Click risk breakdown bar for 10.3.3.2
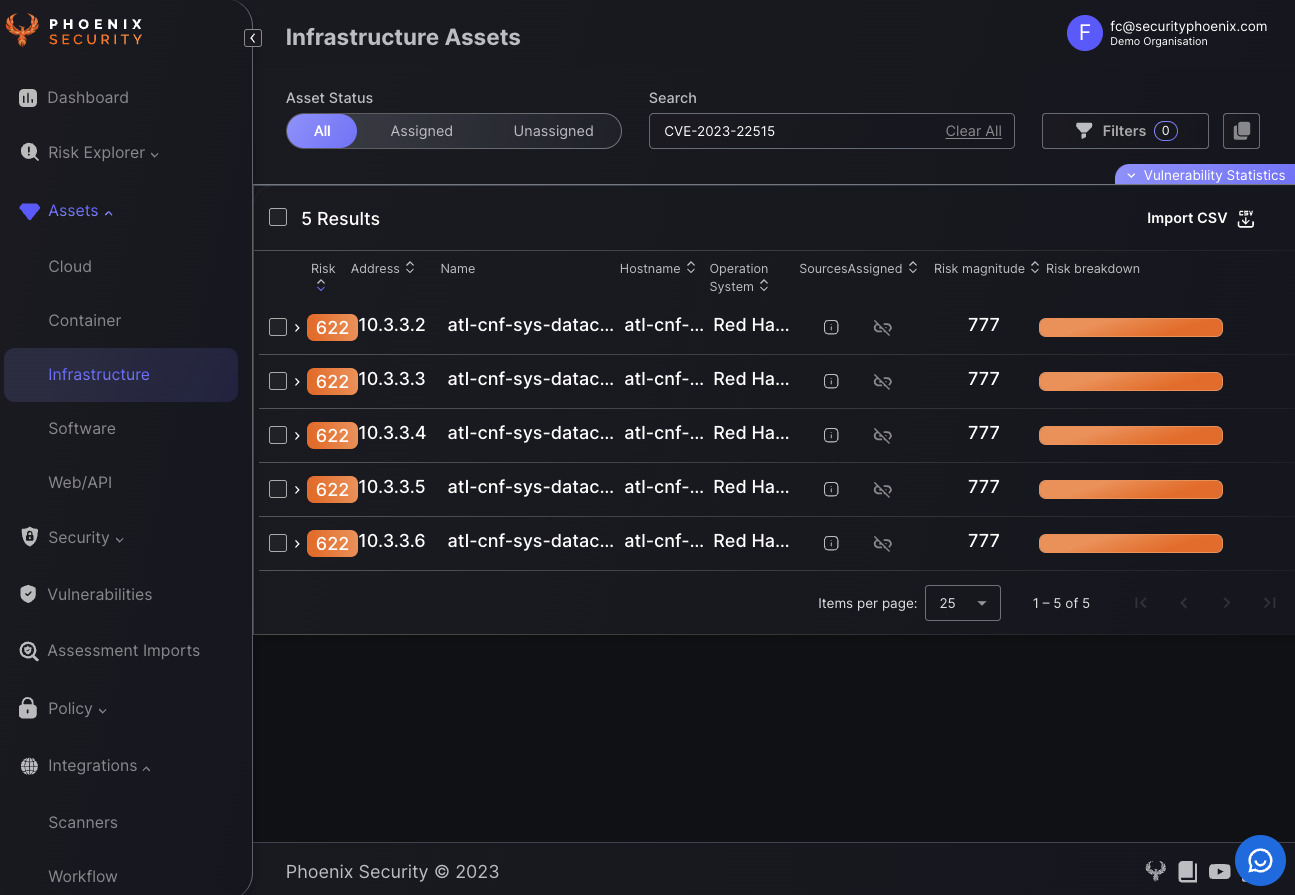This screenshot has height=895, width=1295. [x=1131, y=327]
